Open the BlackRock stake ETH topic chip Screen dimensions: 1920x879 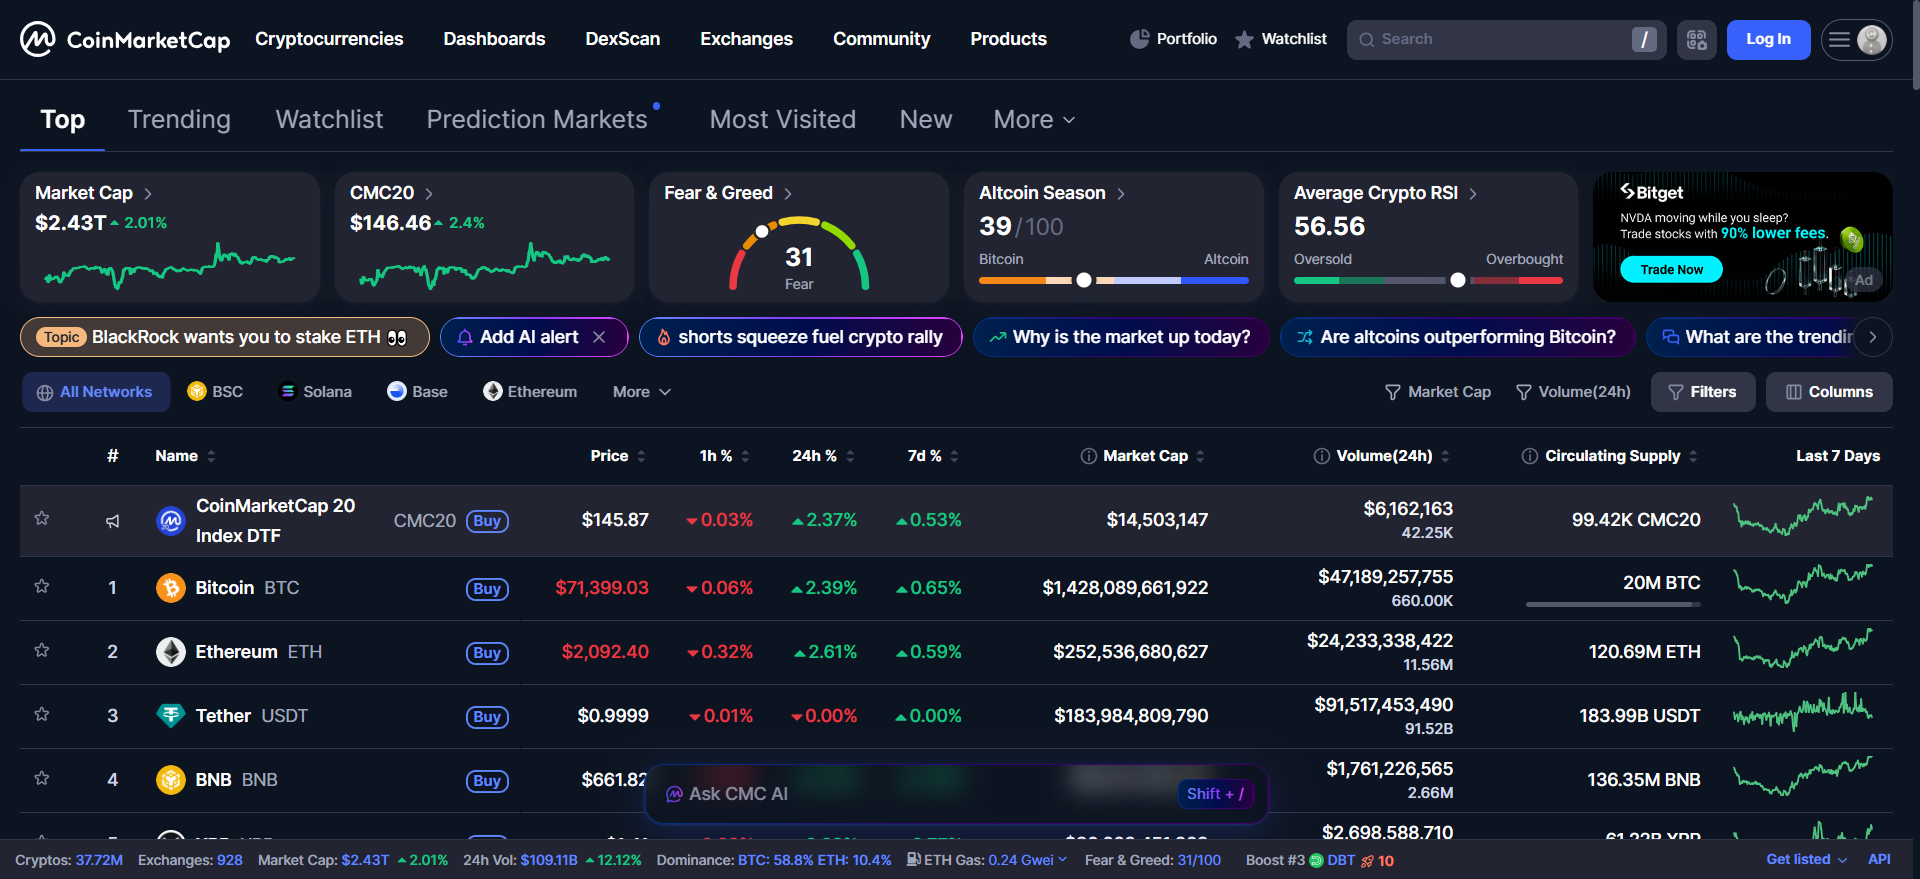tap(225, 337)
